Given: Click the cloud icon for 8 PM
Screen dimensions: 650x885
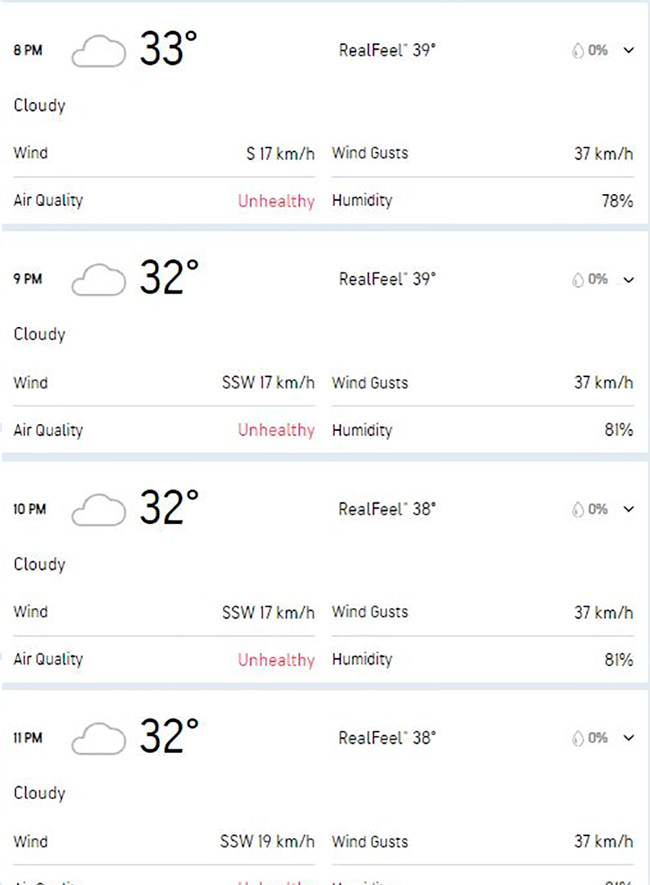Looking at the screenshot, I should pos(99,51).
